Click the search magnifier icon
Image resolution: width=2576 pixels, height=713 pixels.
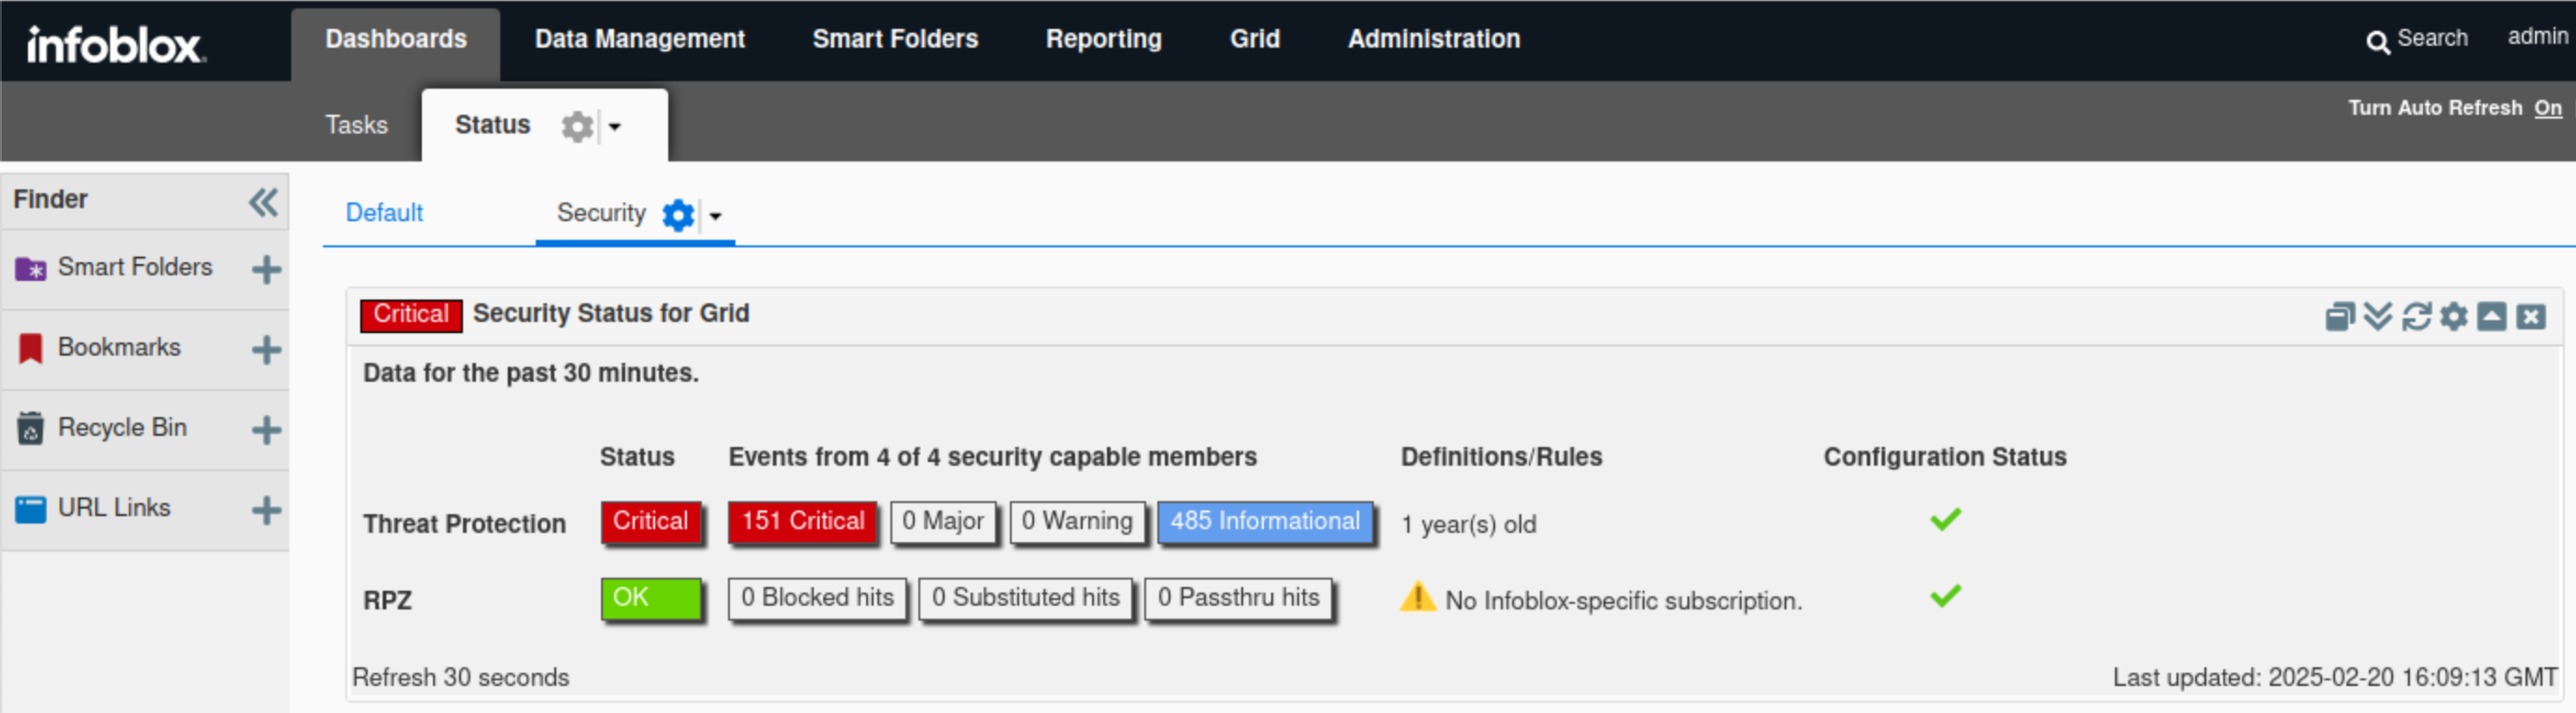pyautogui.click(x=2377, y=41)
